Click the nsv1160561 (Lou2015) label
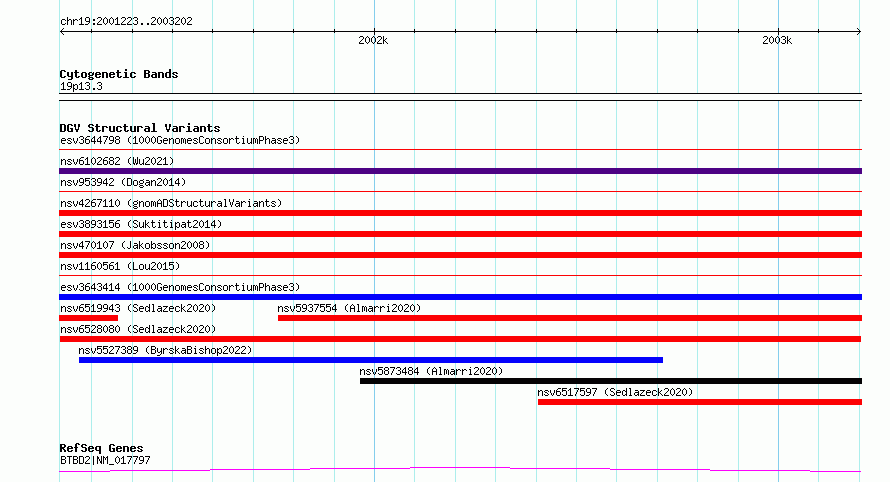Screen dimensions: 890x482 (120, 266)
